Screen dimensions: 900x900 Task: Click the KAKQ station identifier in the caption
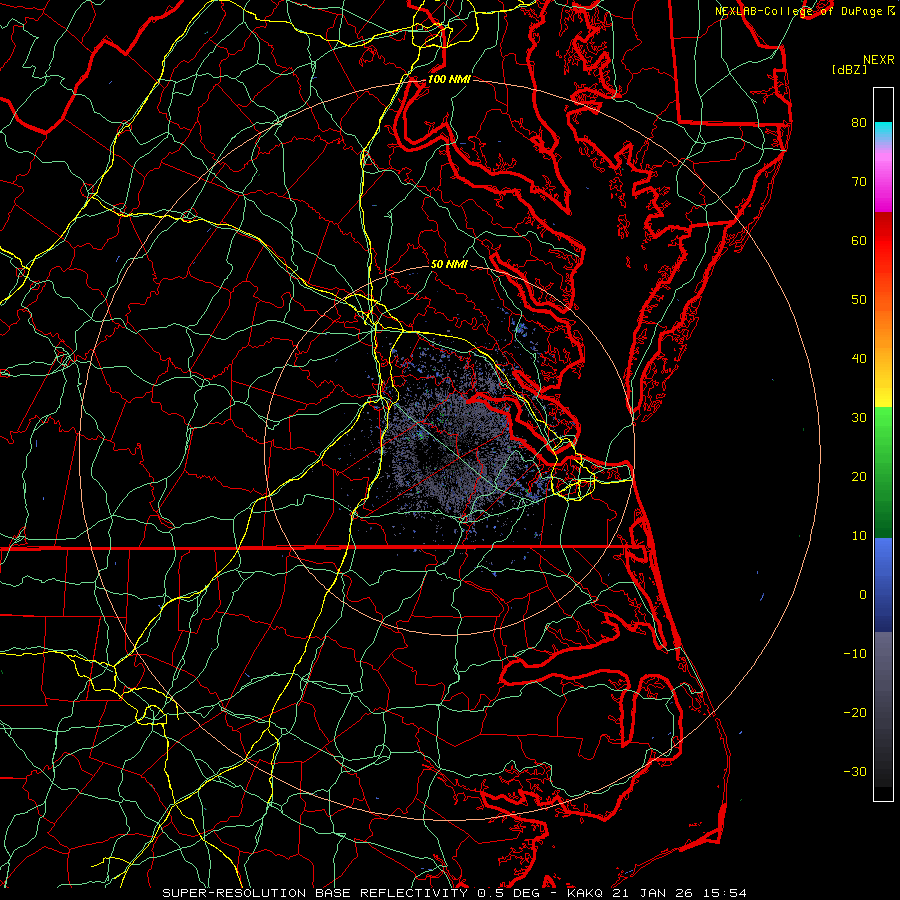tap(587, 892)
